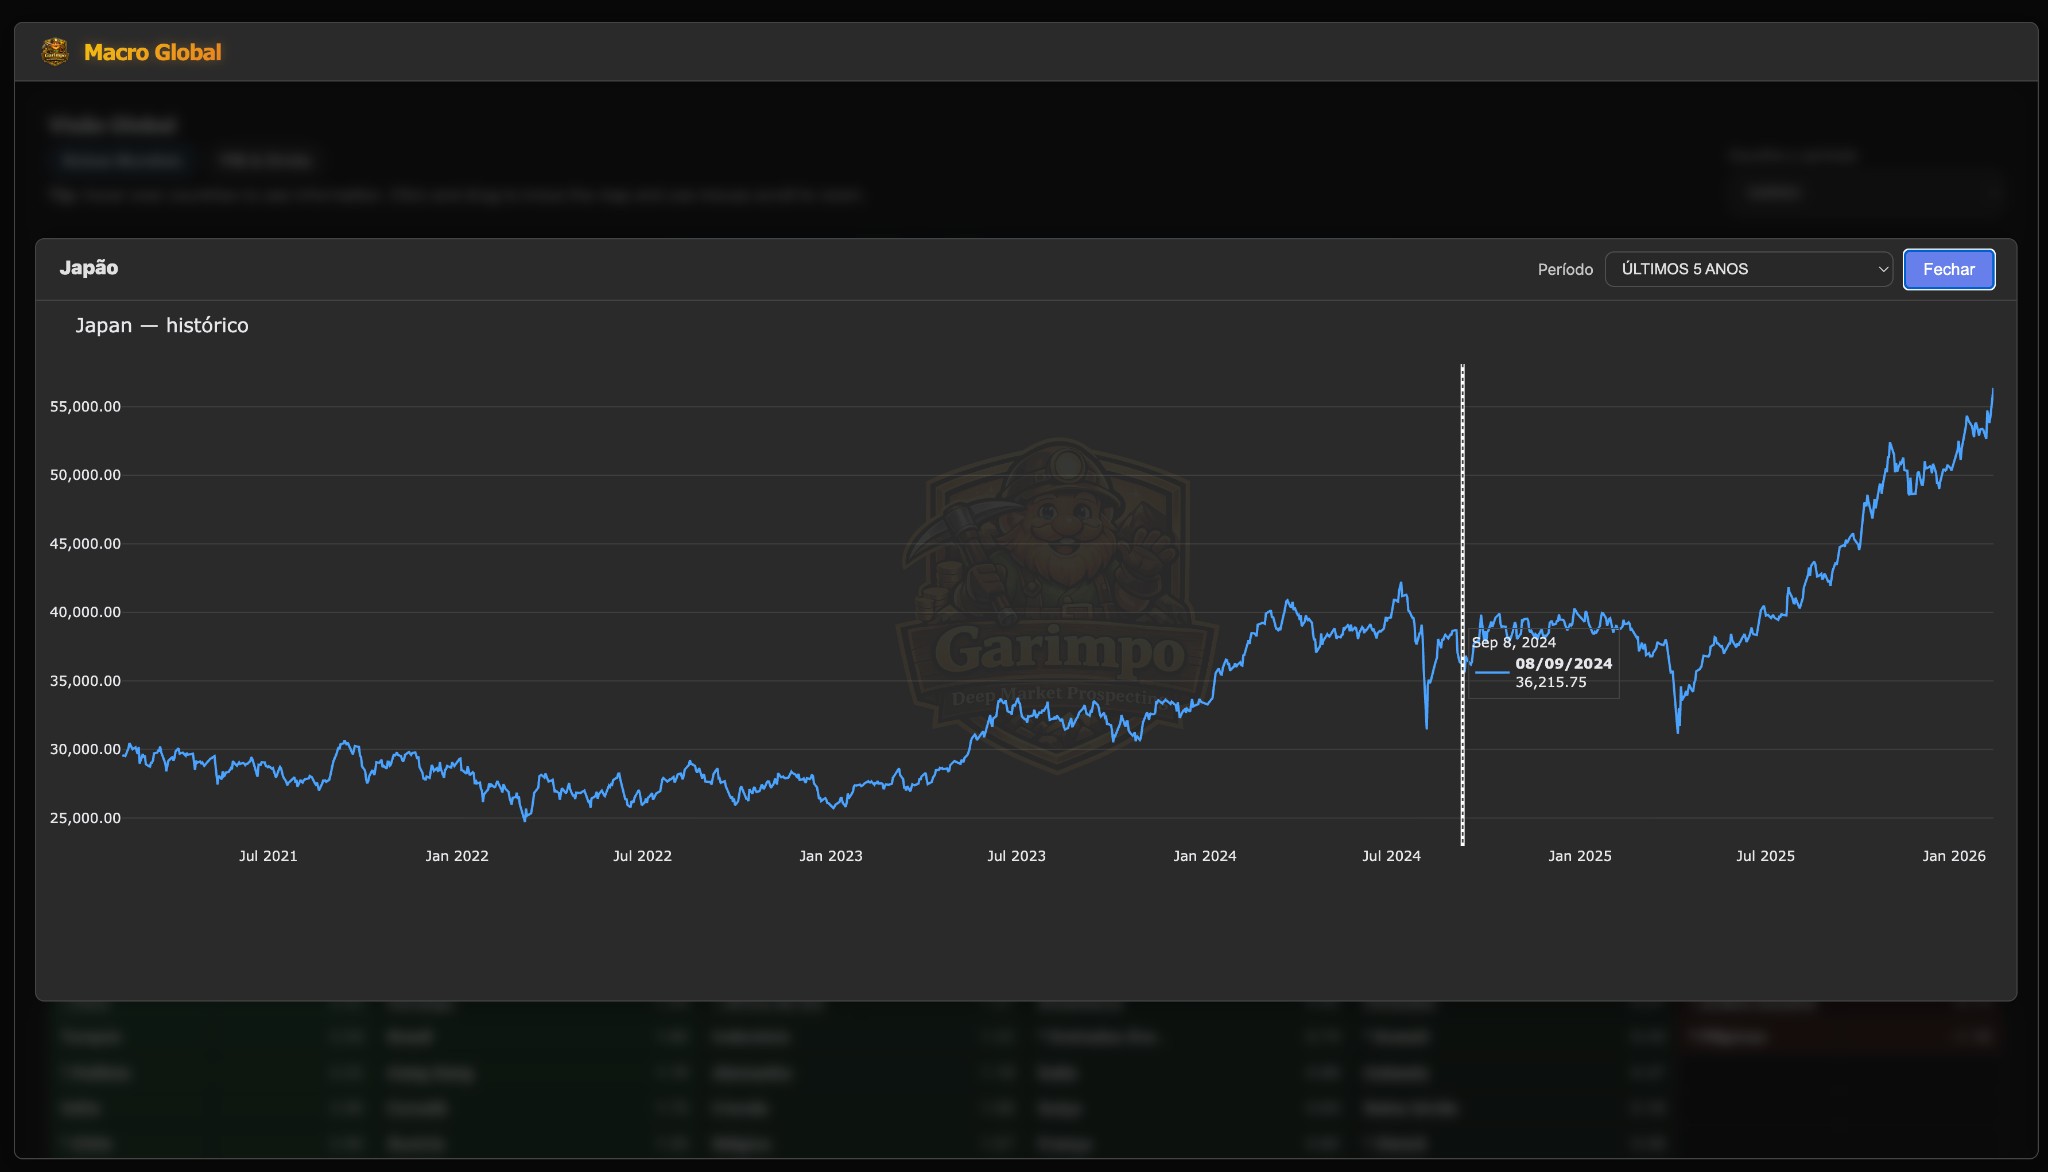The height and width of the screenshot is (1172, 2048).
Task: Click the Macro Global miner logo icon
Action: [x=55, y=52]
